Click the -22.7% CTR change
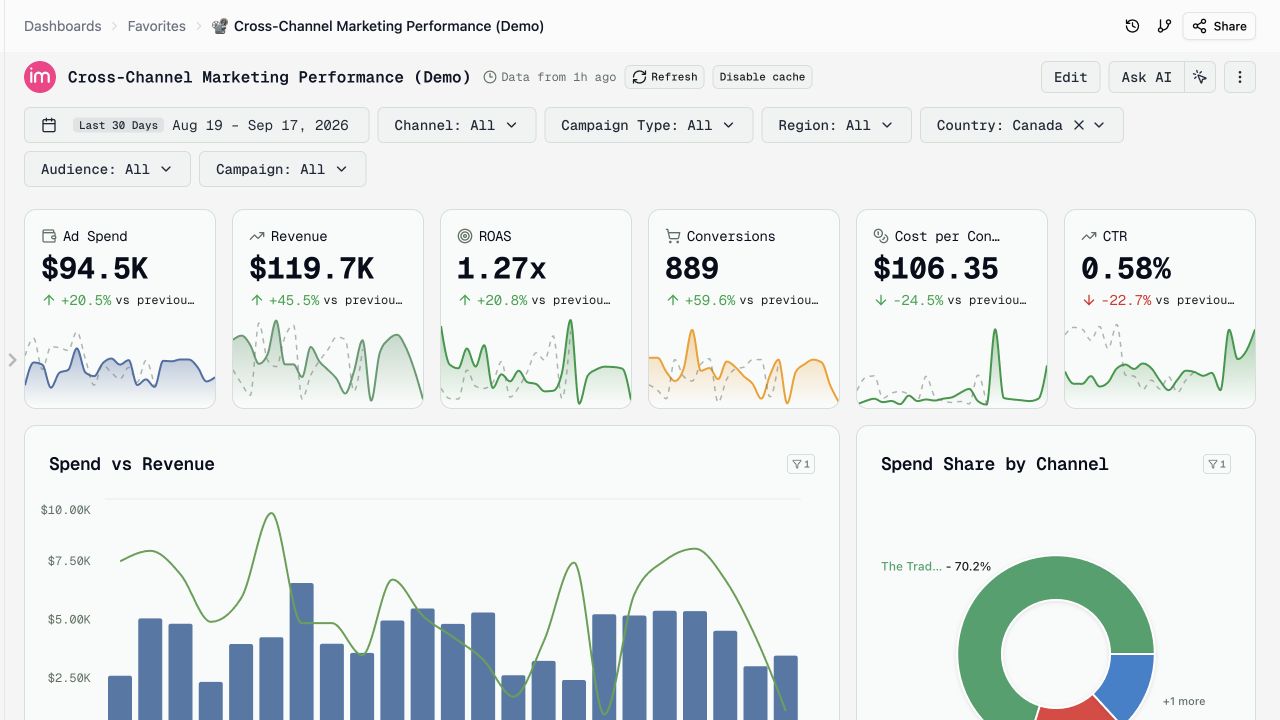The image size is (1280, 720). click(1125, 300)
